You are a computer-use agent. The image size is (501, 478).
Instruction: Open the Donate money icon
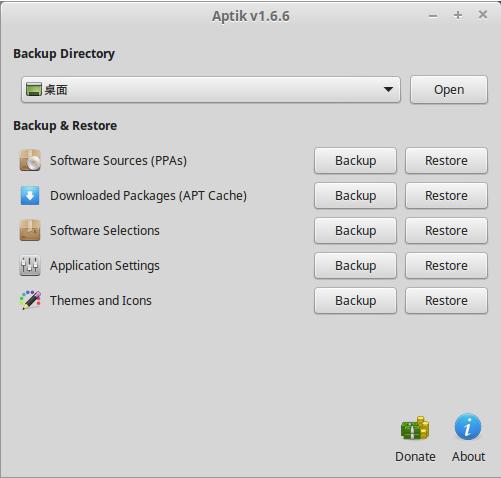415,428
